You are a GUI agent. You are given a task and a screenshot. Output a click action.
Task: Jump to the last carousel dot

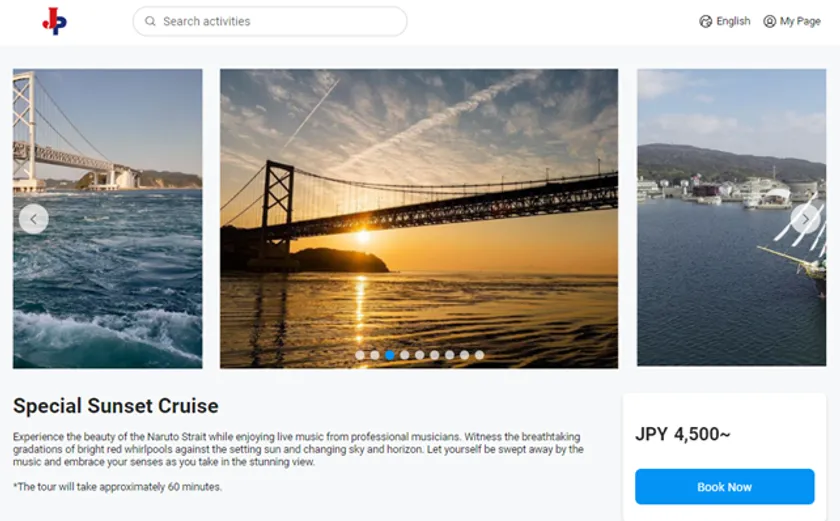point(480,355)
